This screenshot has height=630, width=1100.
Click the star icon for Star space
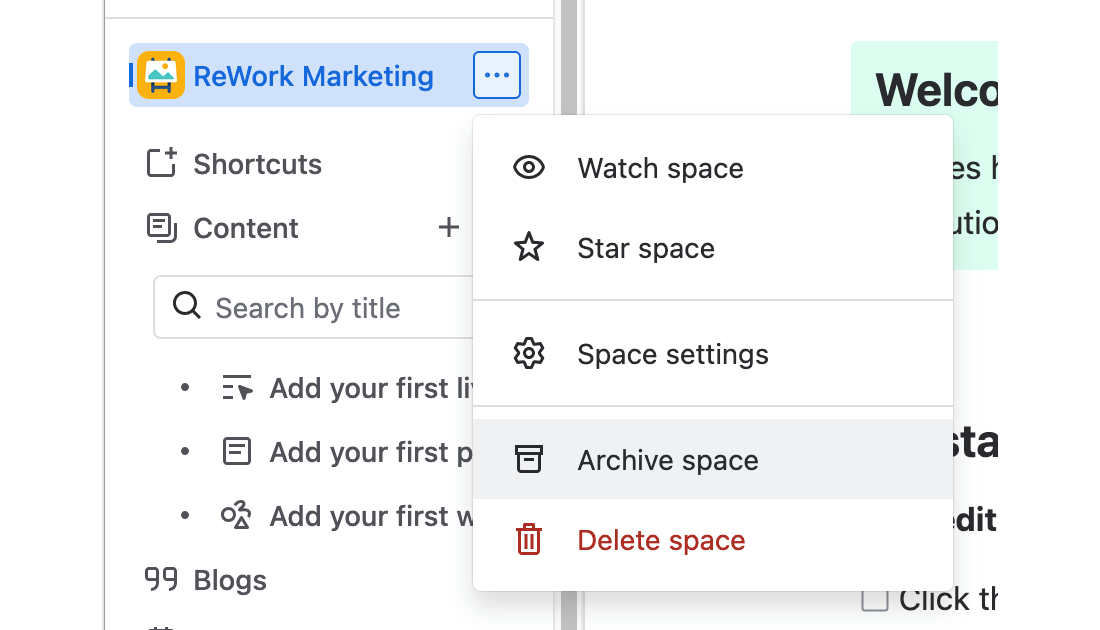click(x=528, y=247)
